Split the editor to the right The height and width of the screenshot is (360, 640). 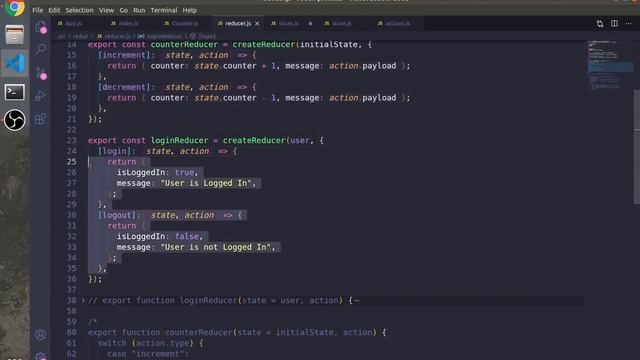pyautogui.click(x=614, y=24)
